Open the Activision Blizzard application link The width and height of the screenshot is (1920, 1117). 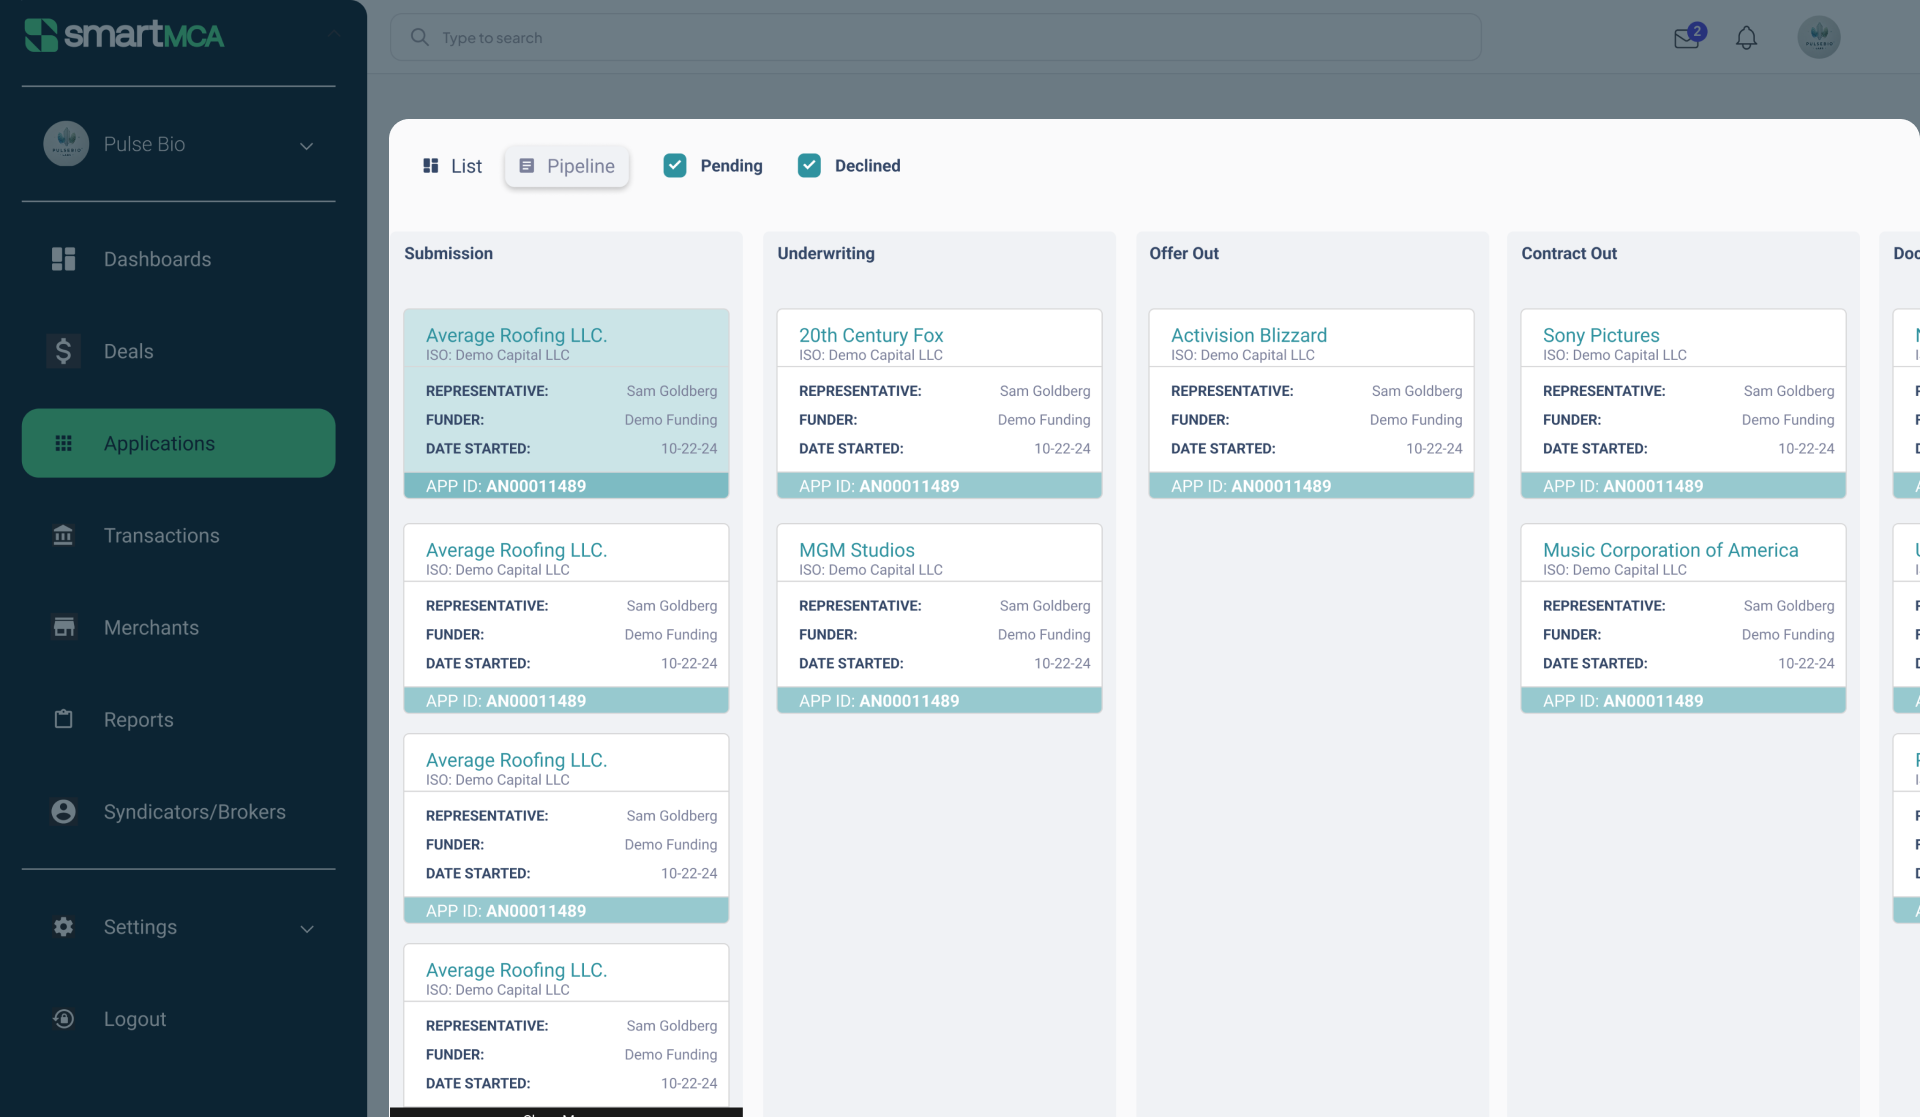[x=1248, y=335]
